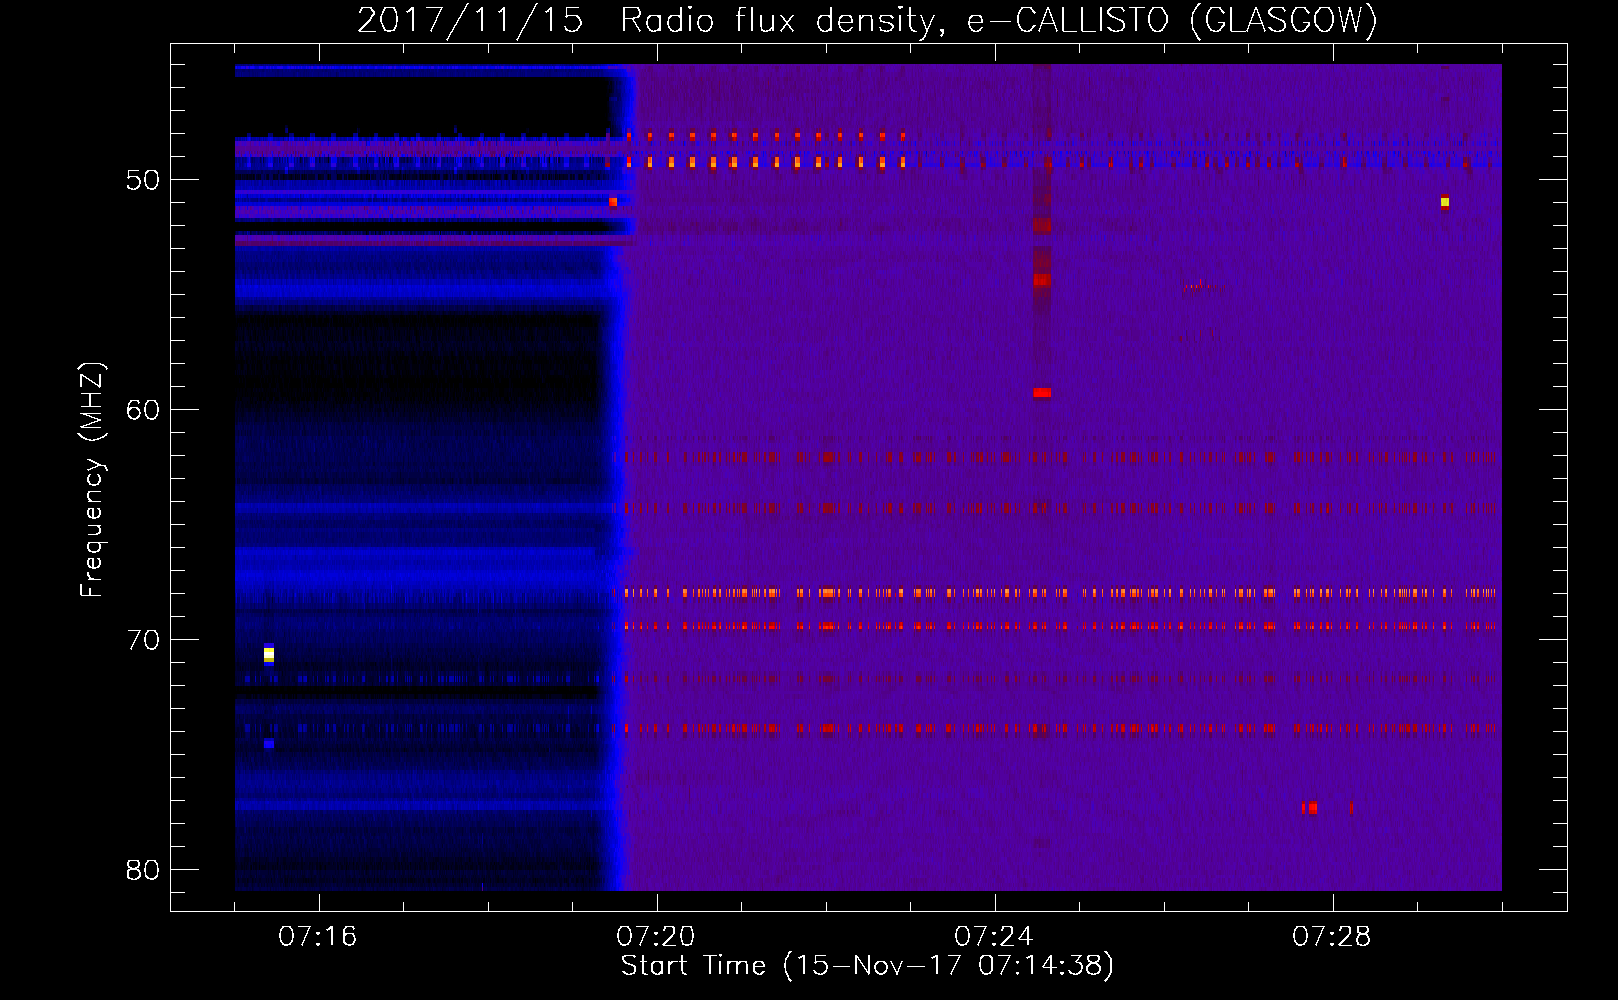
Task: Click the 60 frequency tick label
Action: coord(143,410)
